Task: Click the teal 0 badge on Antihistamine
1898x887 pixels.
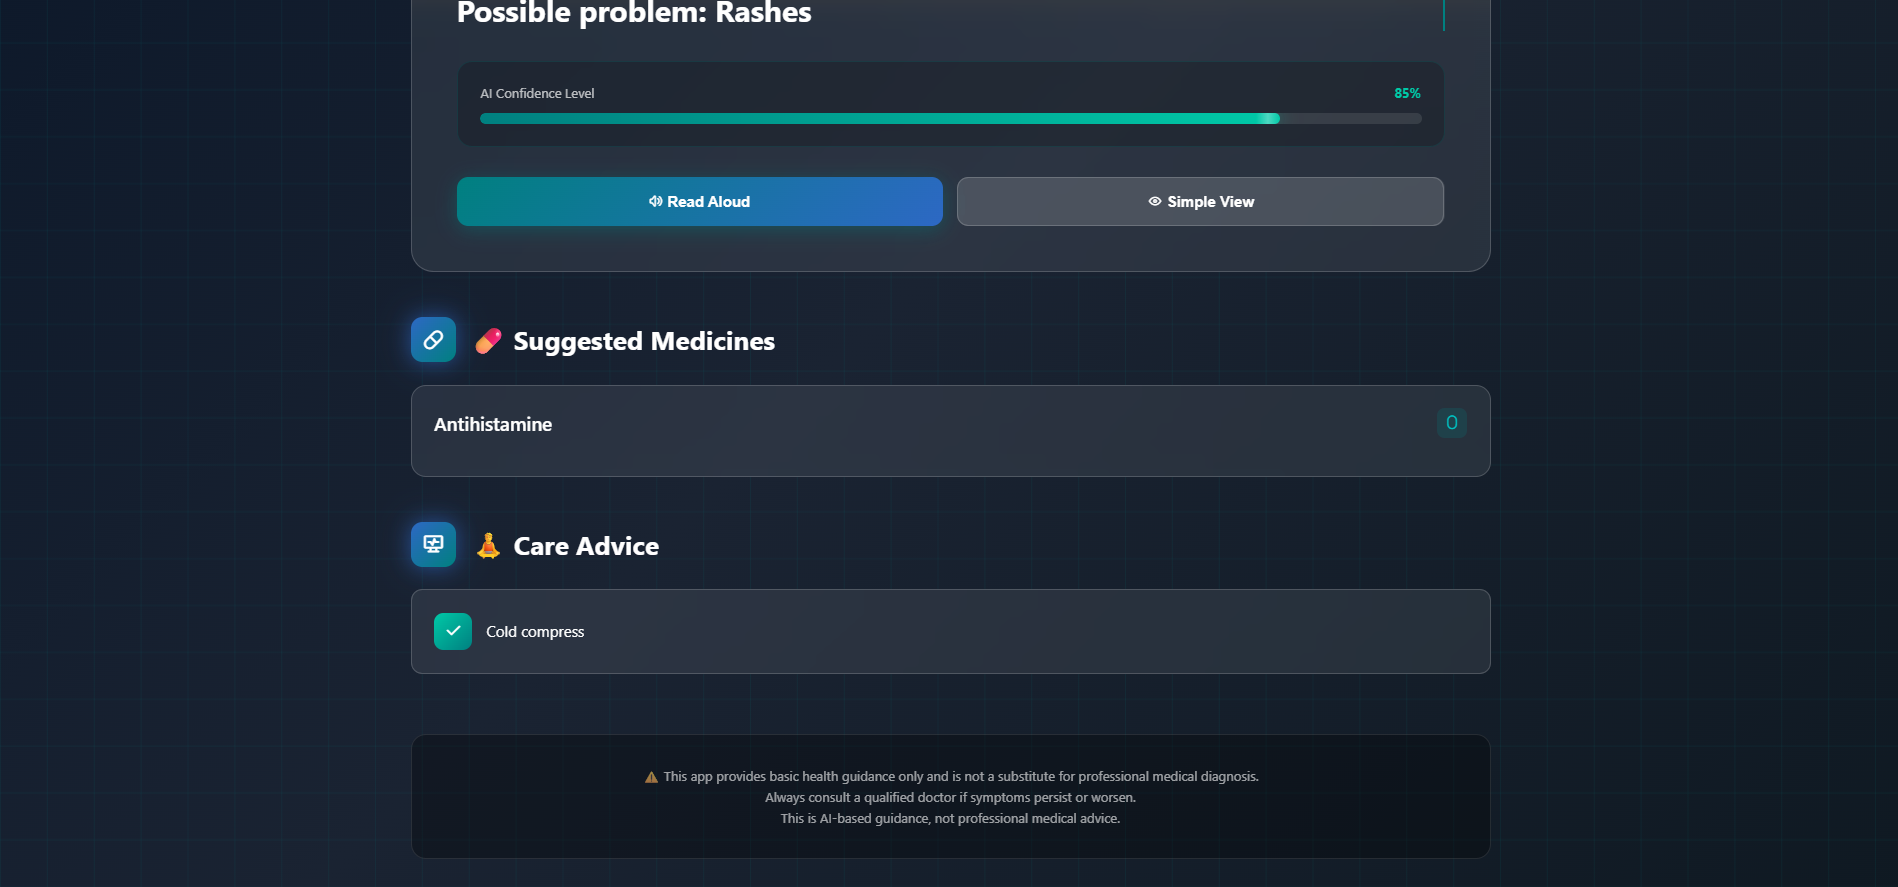Action: [1451, 423]
